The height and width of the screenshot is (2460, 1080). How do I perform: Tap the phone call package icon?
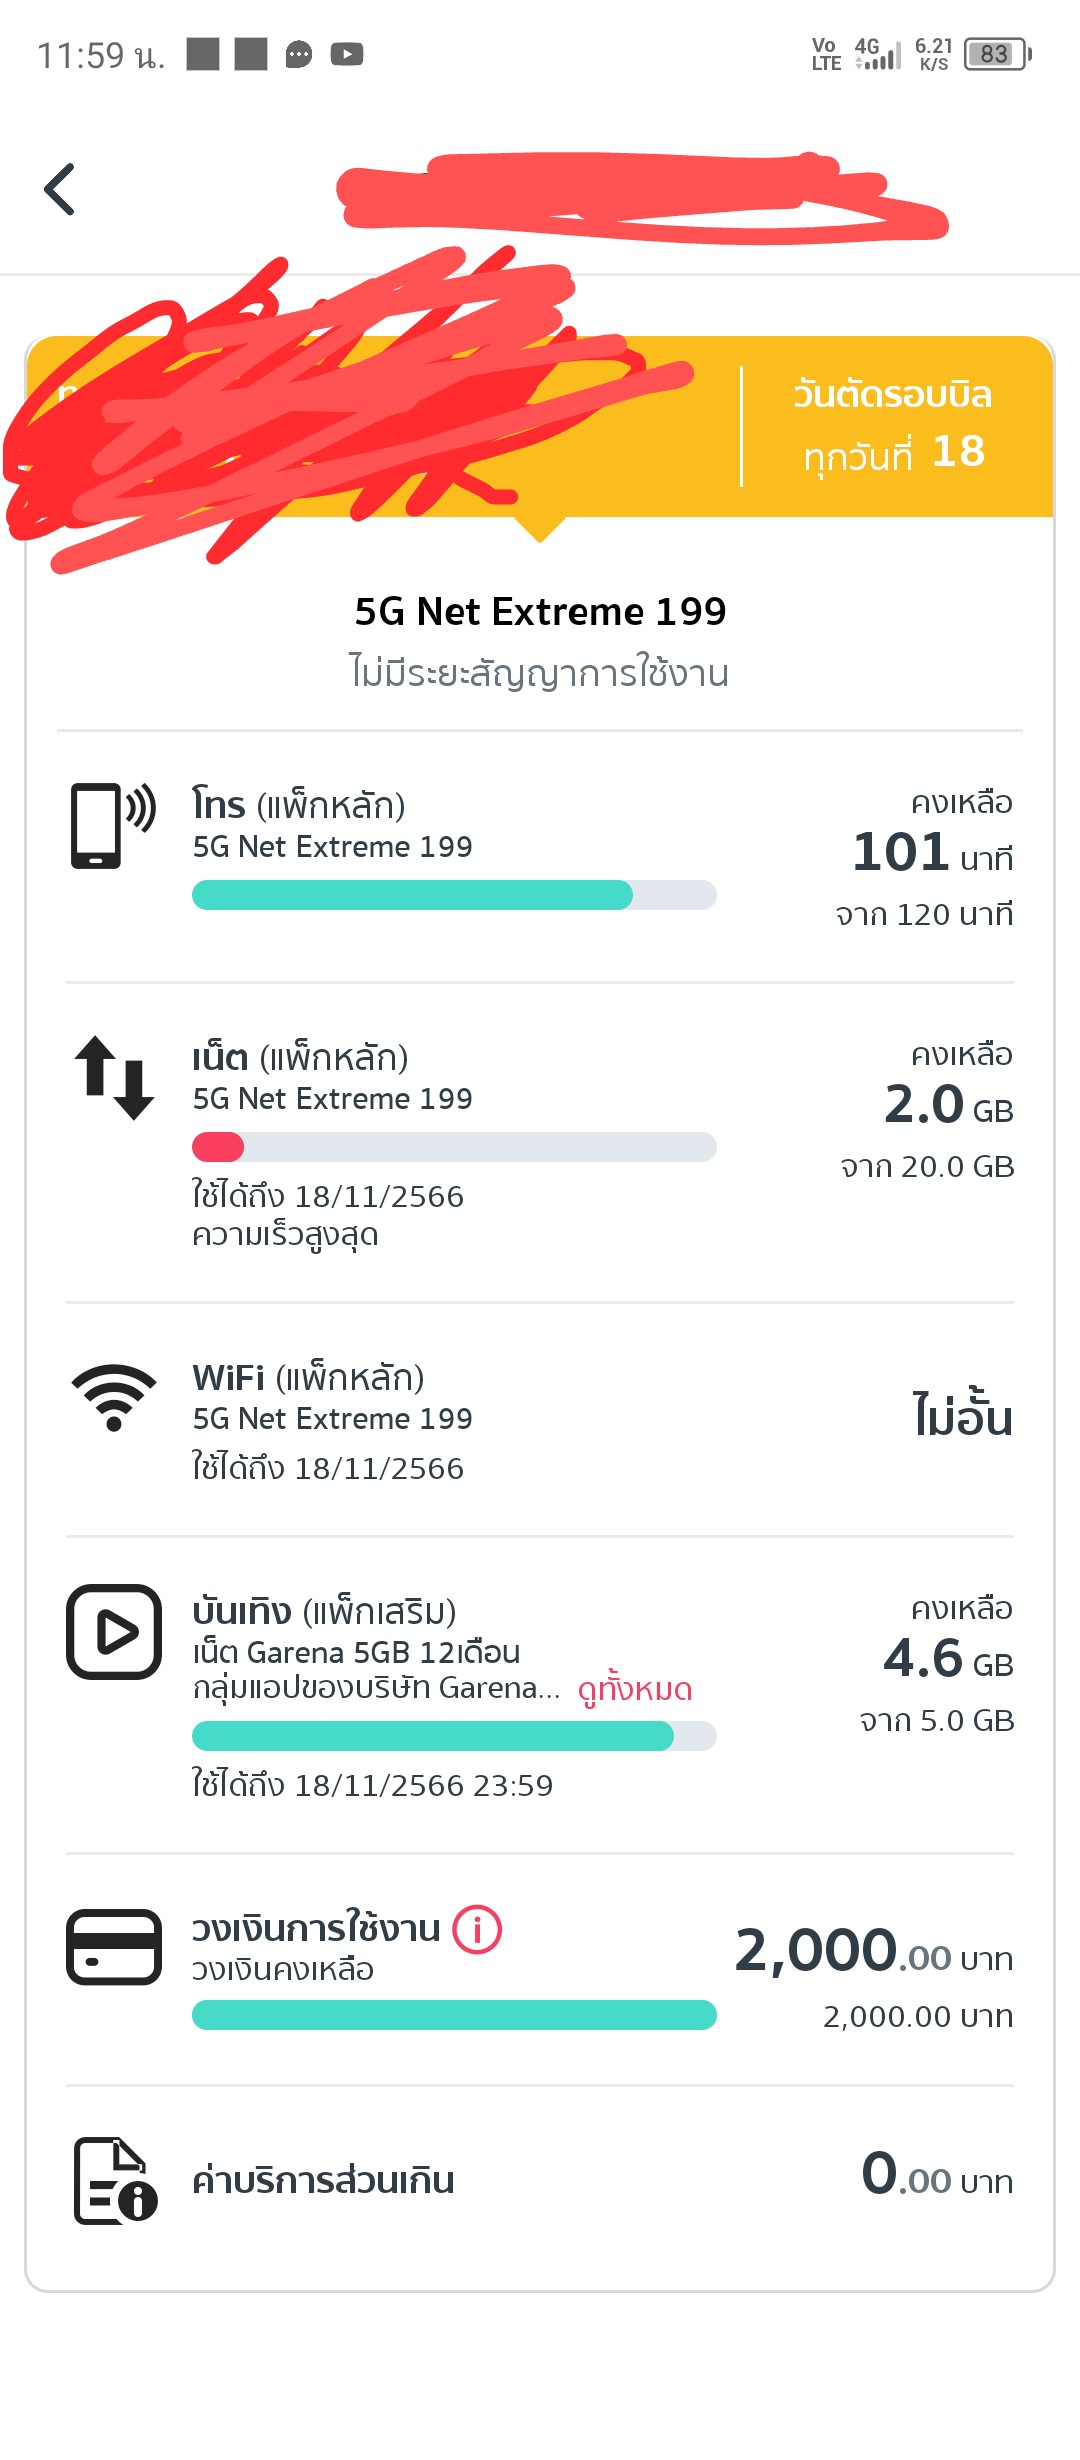(113, 826)
